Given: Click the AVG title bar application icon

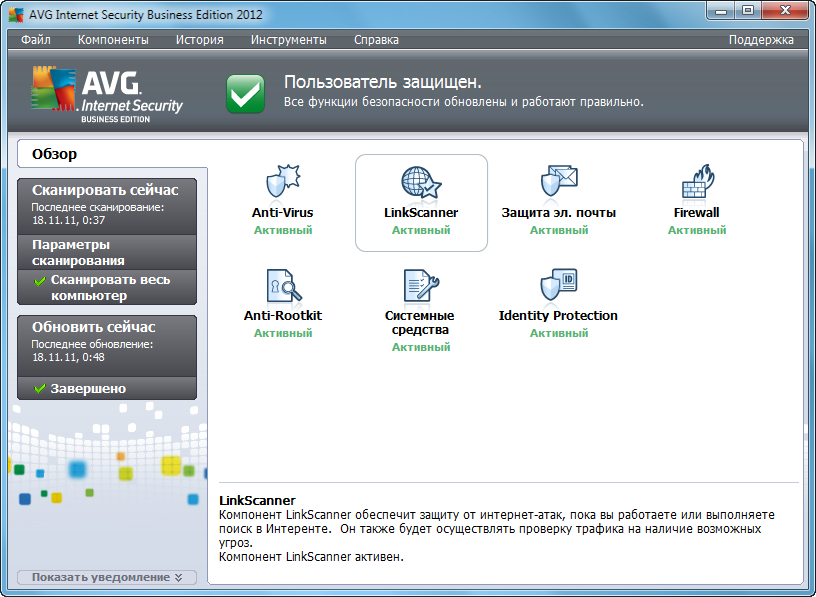Looking at the screenshot, I should click(x=16, y=14).
